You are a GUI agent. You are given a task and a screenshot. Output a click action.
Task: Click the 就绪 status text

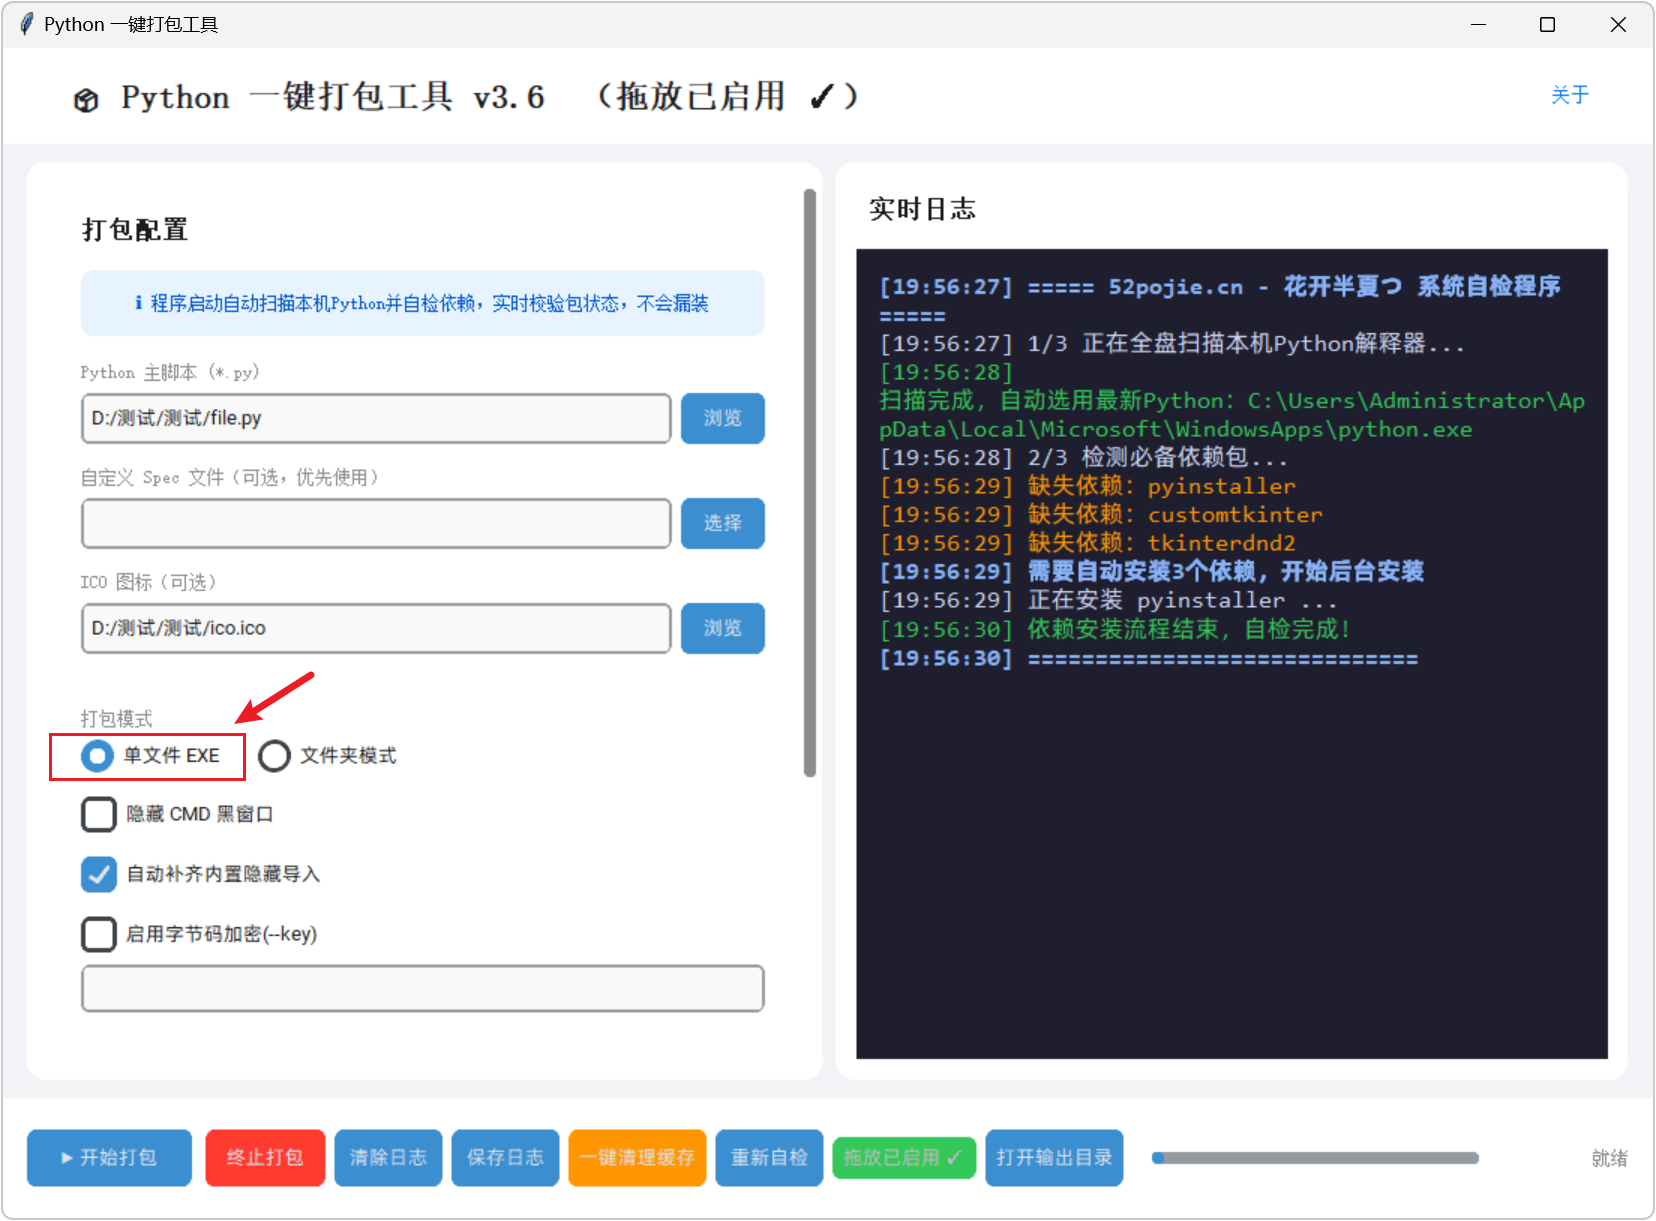pyautogui.click(x=1609, y=1158)
